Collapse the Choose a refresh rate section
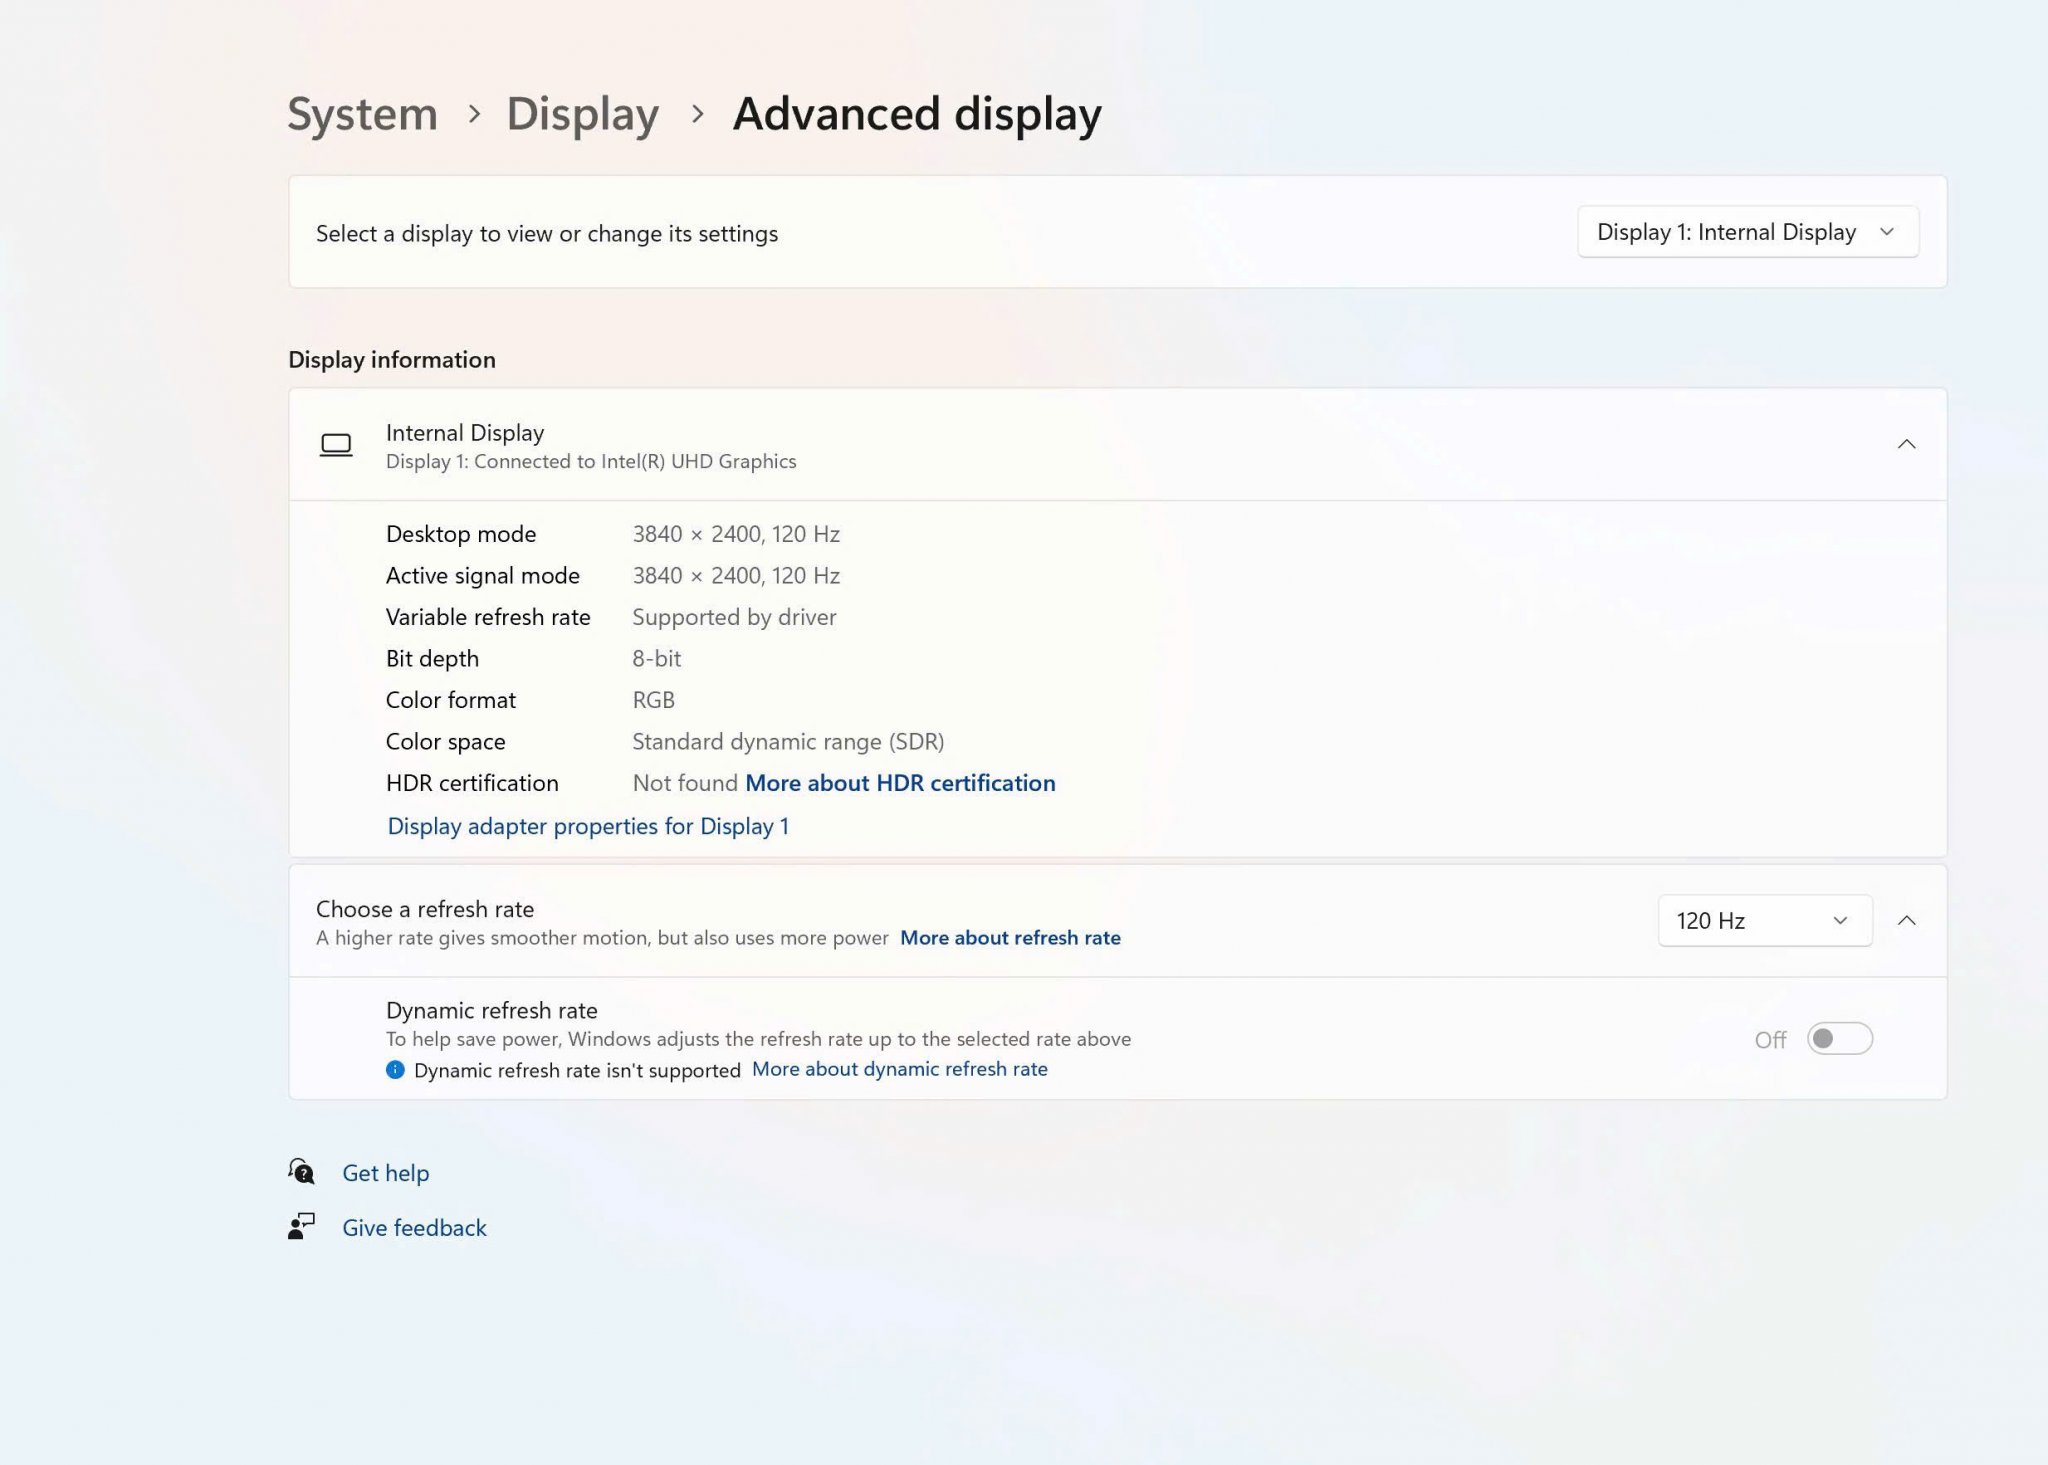Viewport: 2048px width, 1465px height. pos(1906,920)
